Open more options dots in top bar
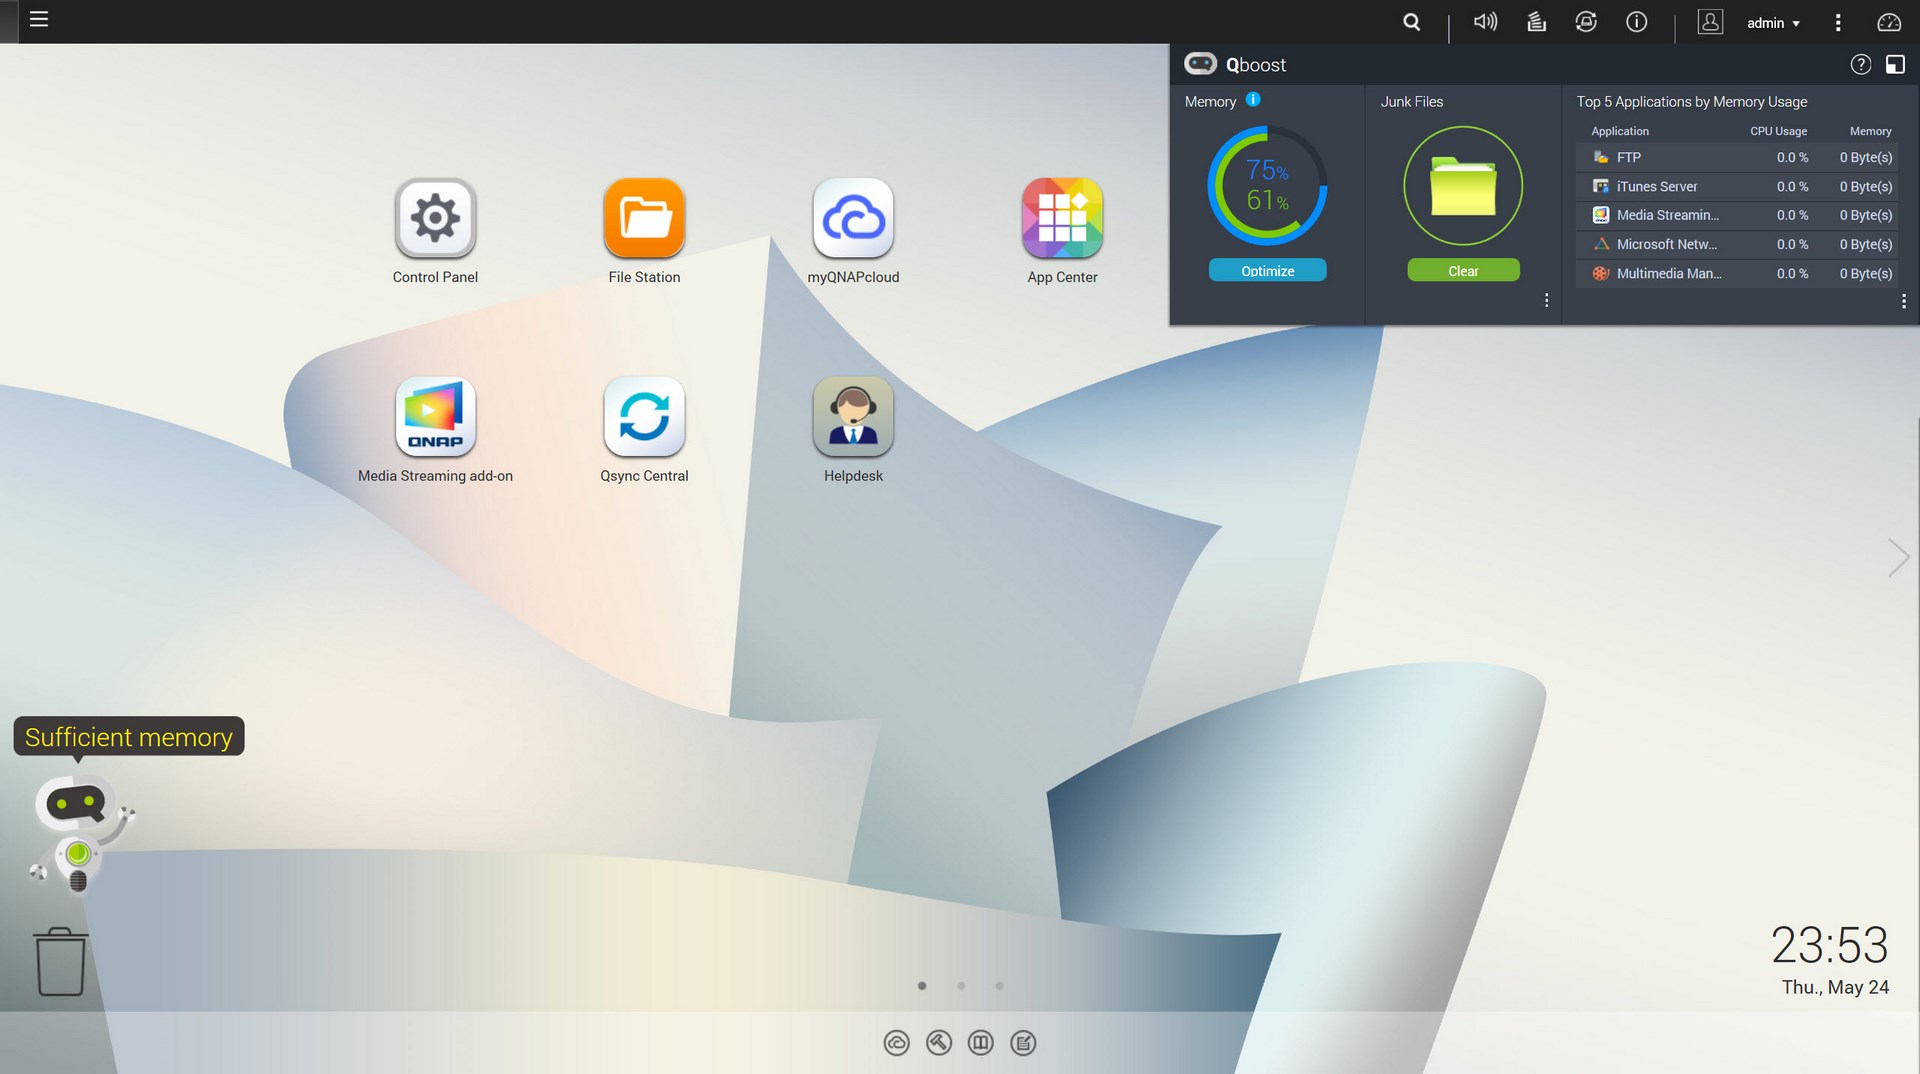Image resolution: width=1920 pixels, height=1074 pixels. coord(1838,22)
